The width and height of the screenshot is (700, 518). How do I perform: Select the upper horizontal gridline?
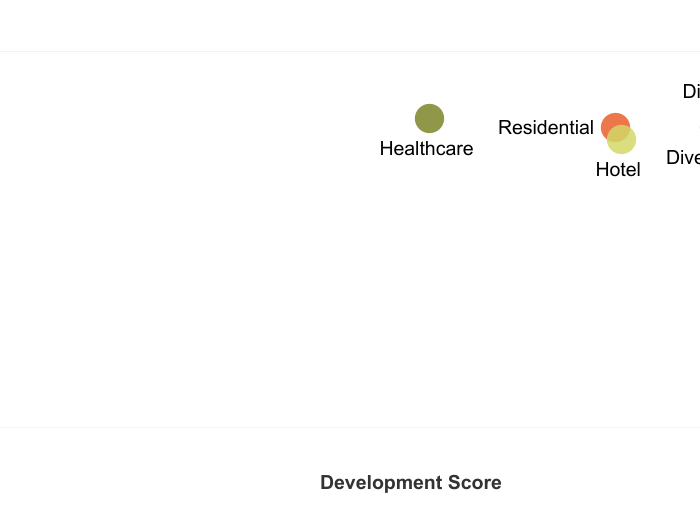350,51
